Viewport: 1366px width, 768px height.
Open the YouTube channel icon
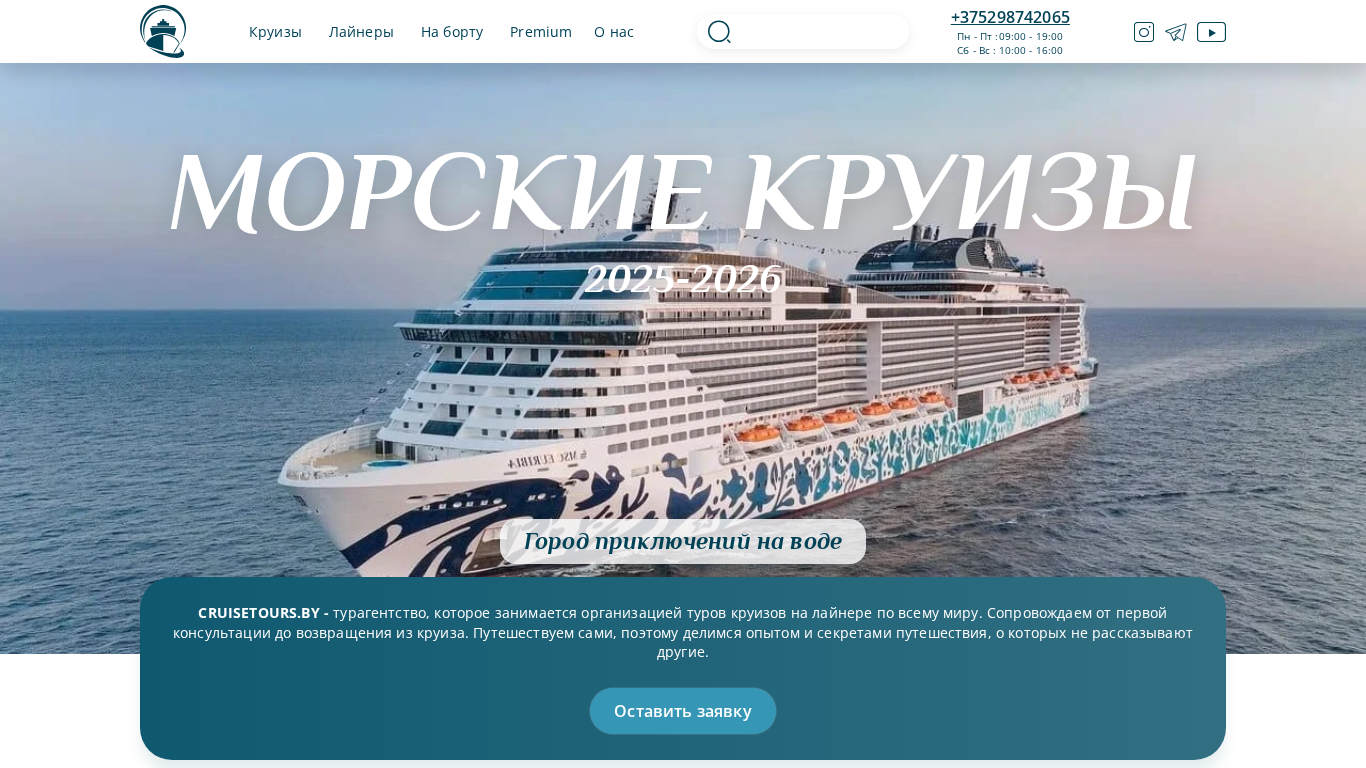click(x=1211, y=32)
